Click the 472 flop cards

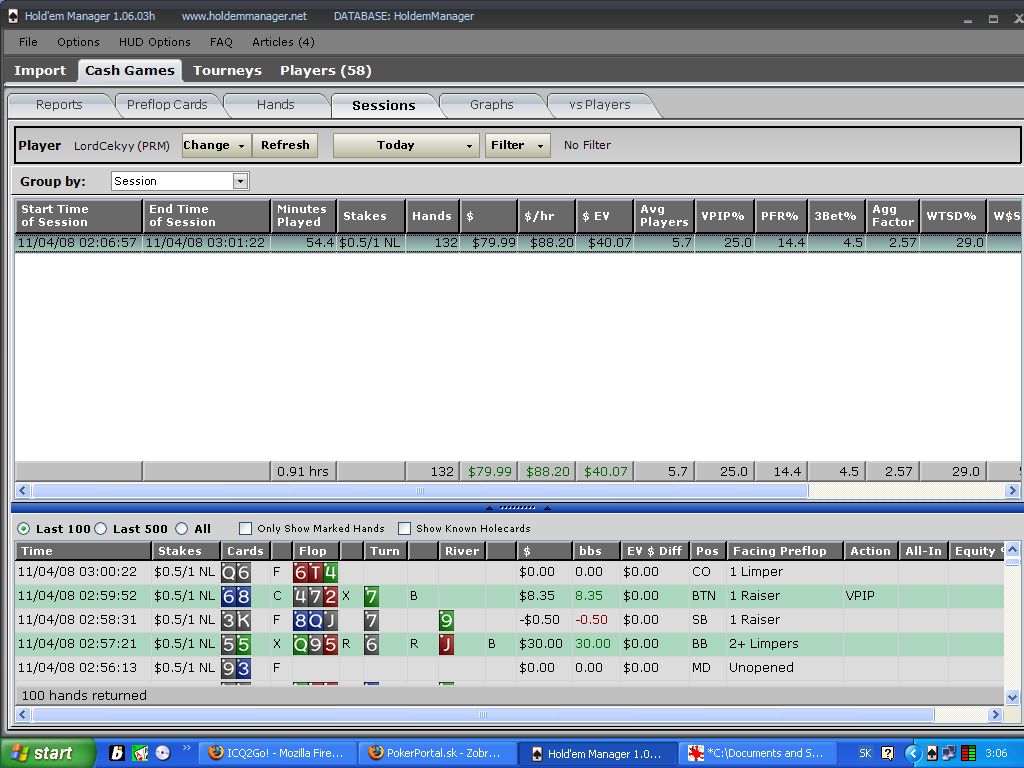coord(315,596)
